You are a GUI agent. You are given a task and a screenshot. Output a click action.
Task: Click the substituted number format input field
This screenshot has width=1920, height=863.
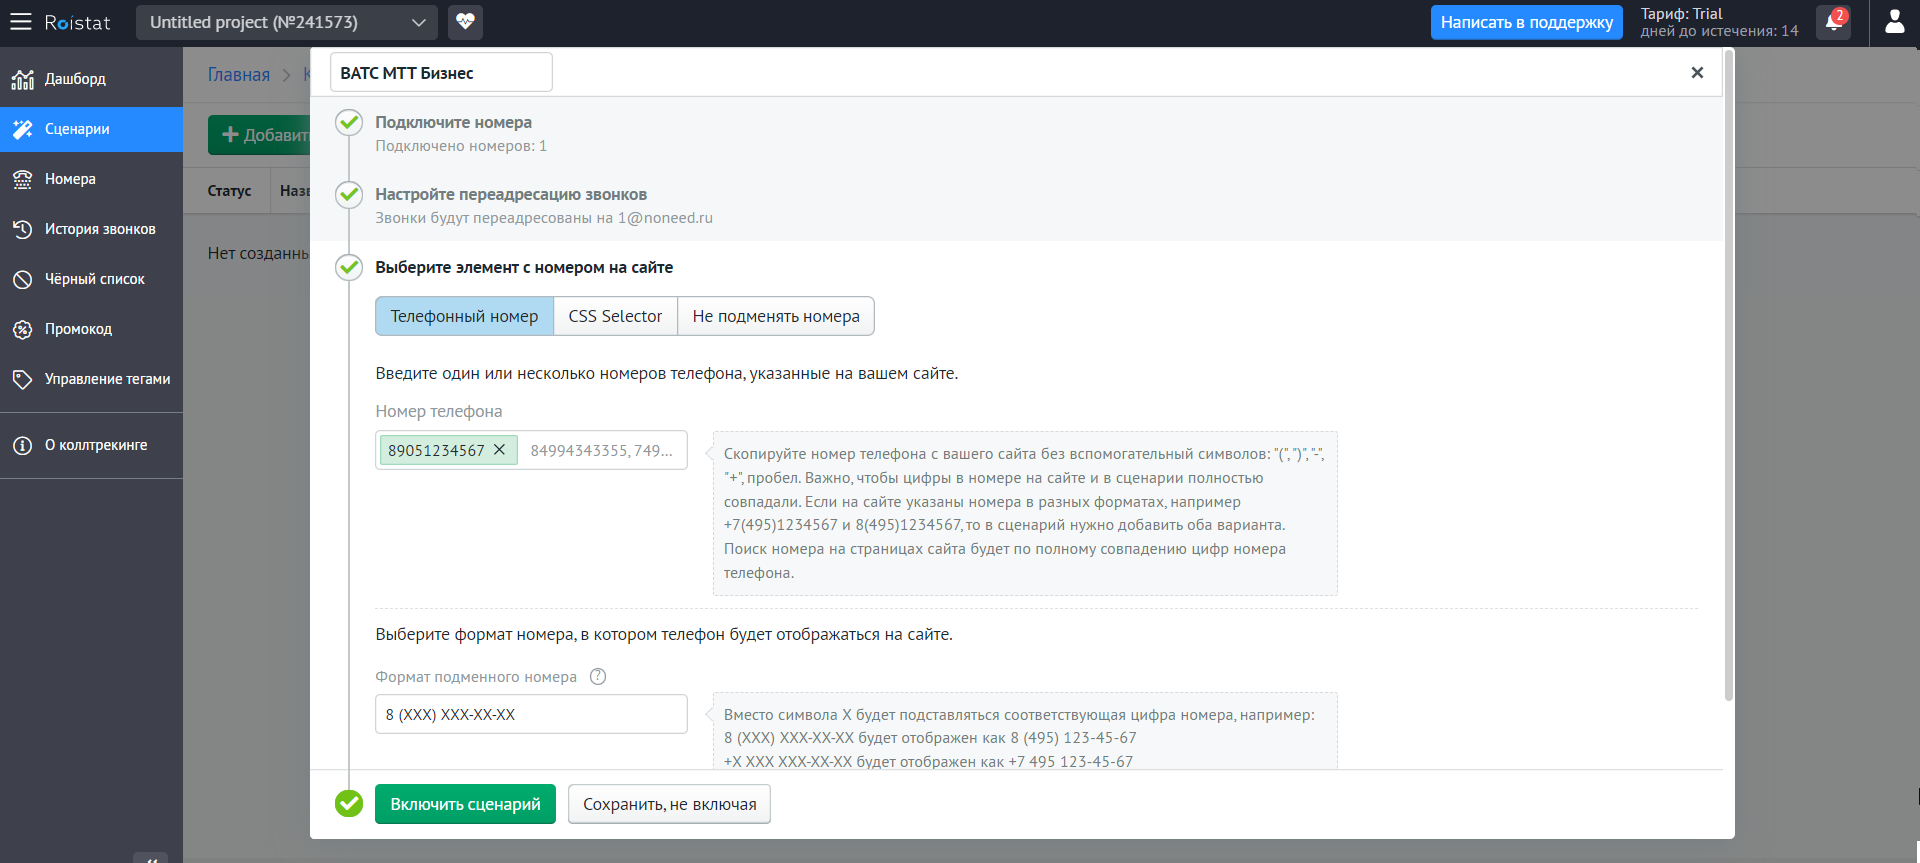point(531,714)
